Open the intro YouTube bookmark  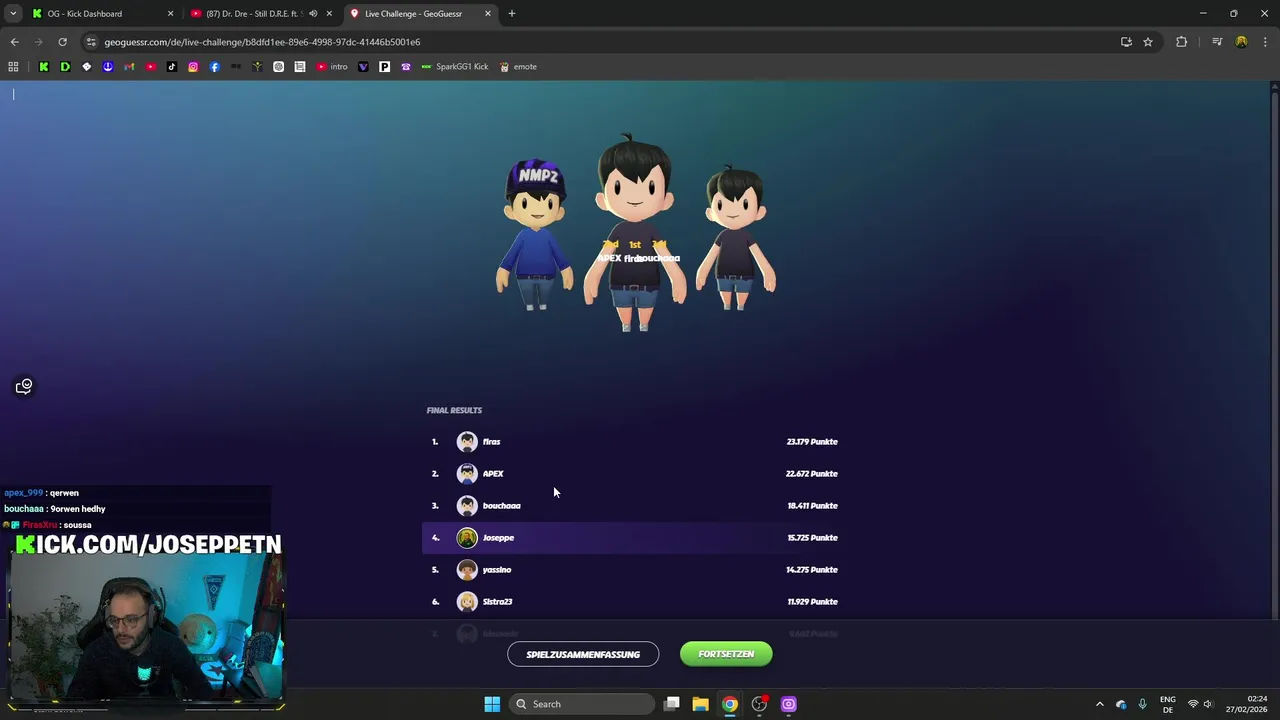332,67
